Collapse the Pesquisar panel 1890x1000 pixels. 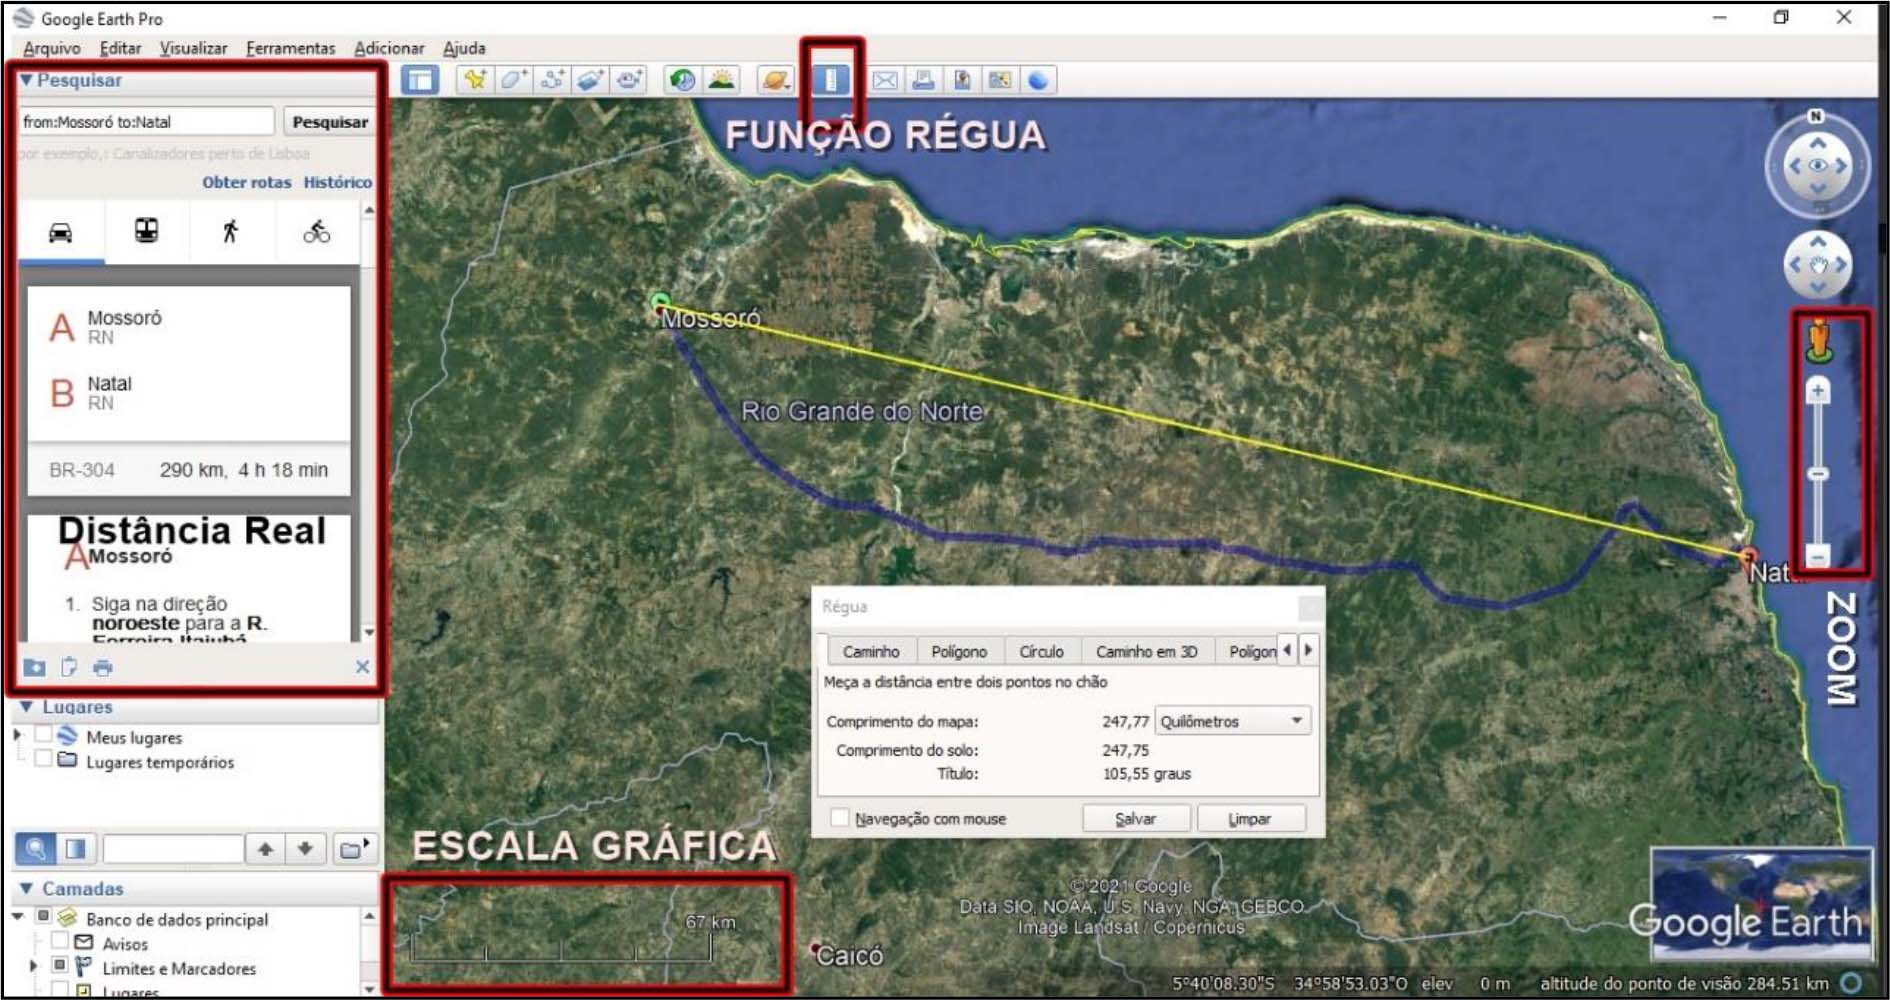pyautogui.click(x=26, y=80)
